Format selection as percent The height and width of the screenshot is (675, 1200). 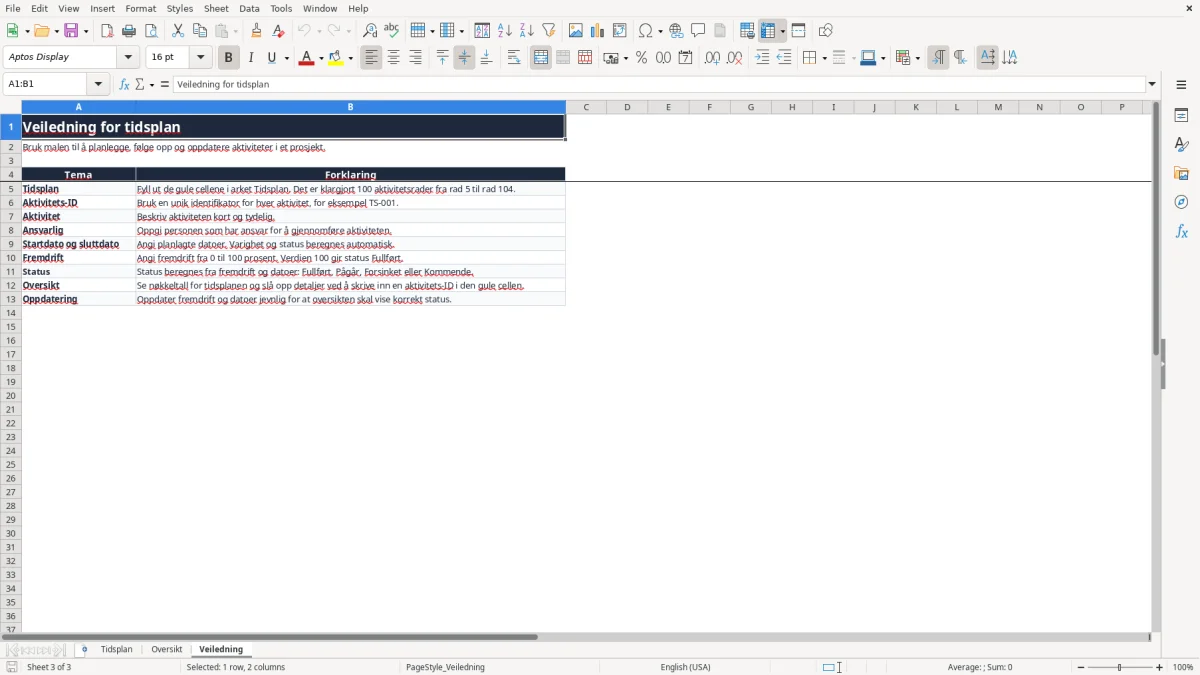point(641,58)
